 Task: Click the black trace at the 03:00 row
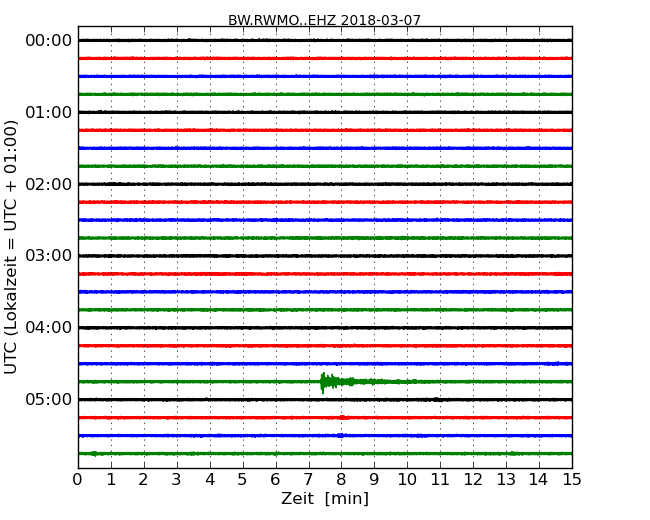click(325, 256)
